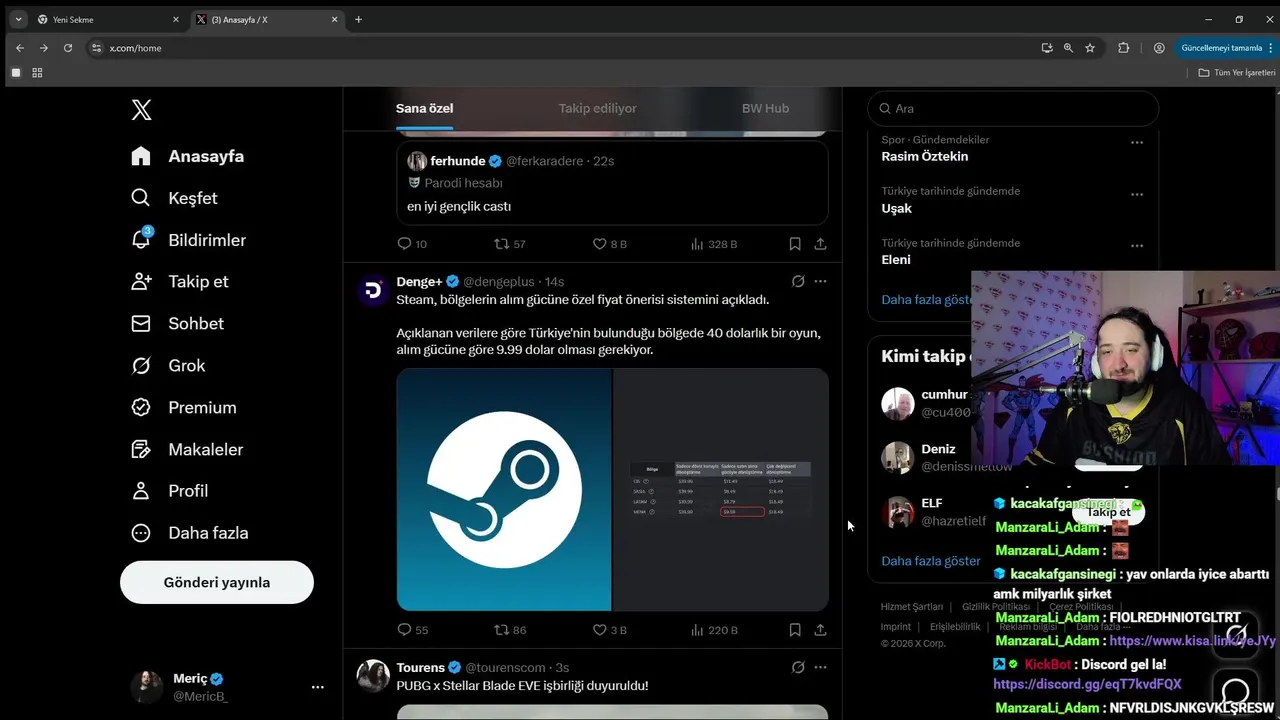Open Eleni trending topic
This screenshot has width=1280, height=720.
click(x=896, y=260)
